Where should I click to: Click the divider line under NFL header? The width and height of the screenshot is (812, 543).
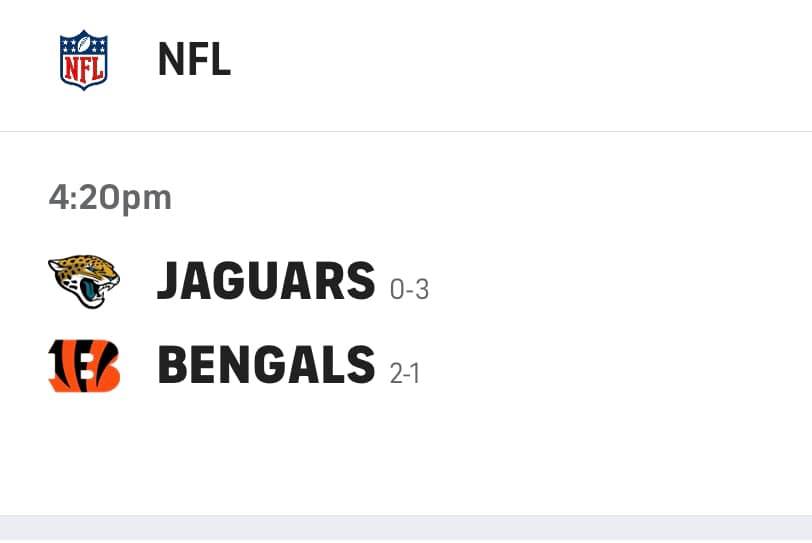click(406, 131)
